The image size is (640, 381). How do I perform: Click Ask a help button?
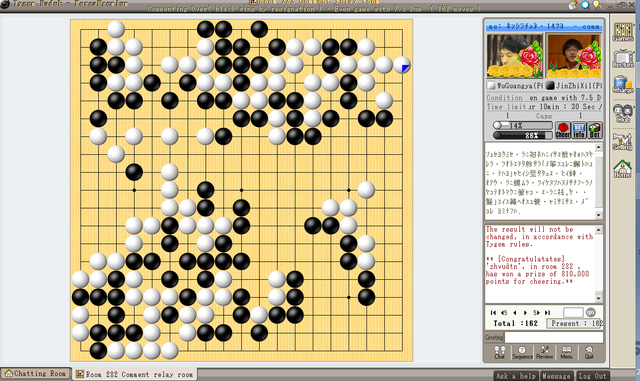click(x=516, y=376)
